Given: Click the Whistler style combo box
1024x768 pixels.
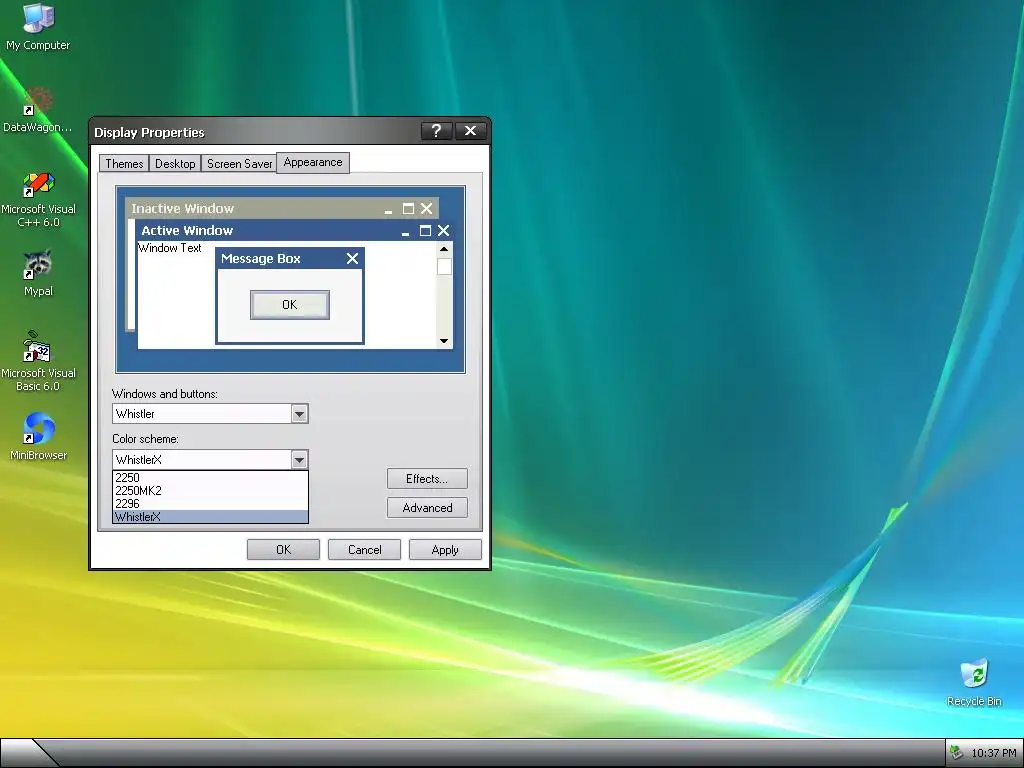Looking at the screenshot, I should [x=210, y=414].
